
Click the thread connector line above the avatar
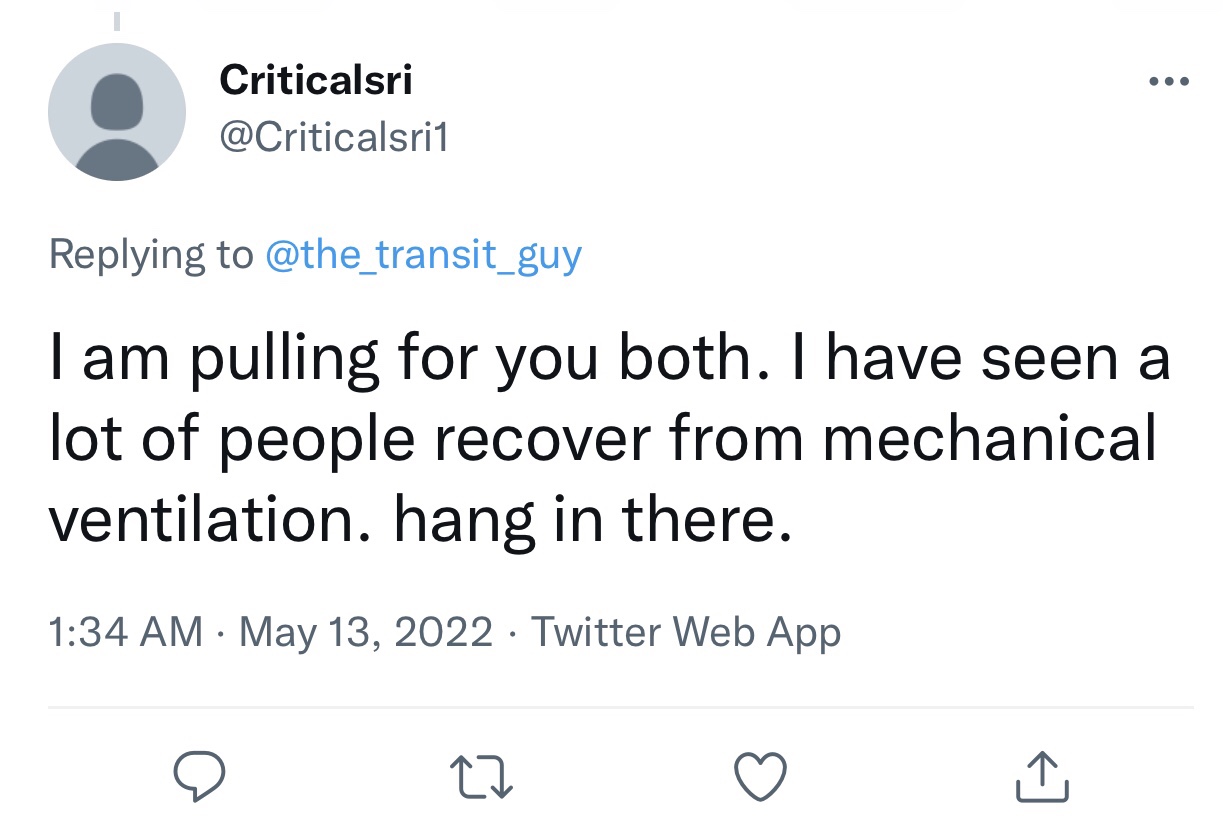pos(116,20)
